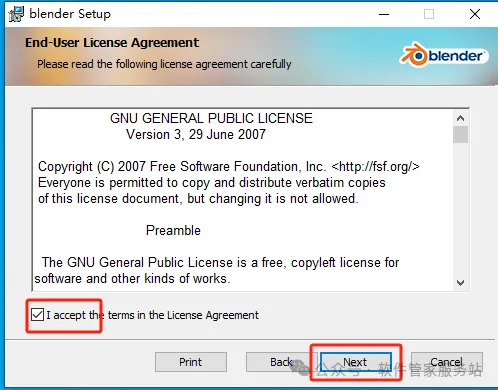498x390 pixels.
Task: Close the blender Setup window
Action: [475, 14]
